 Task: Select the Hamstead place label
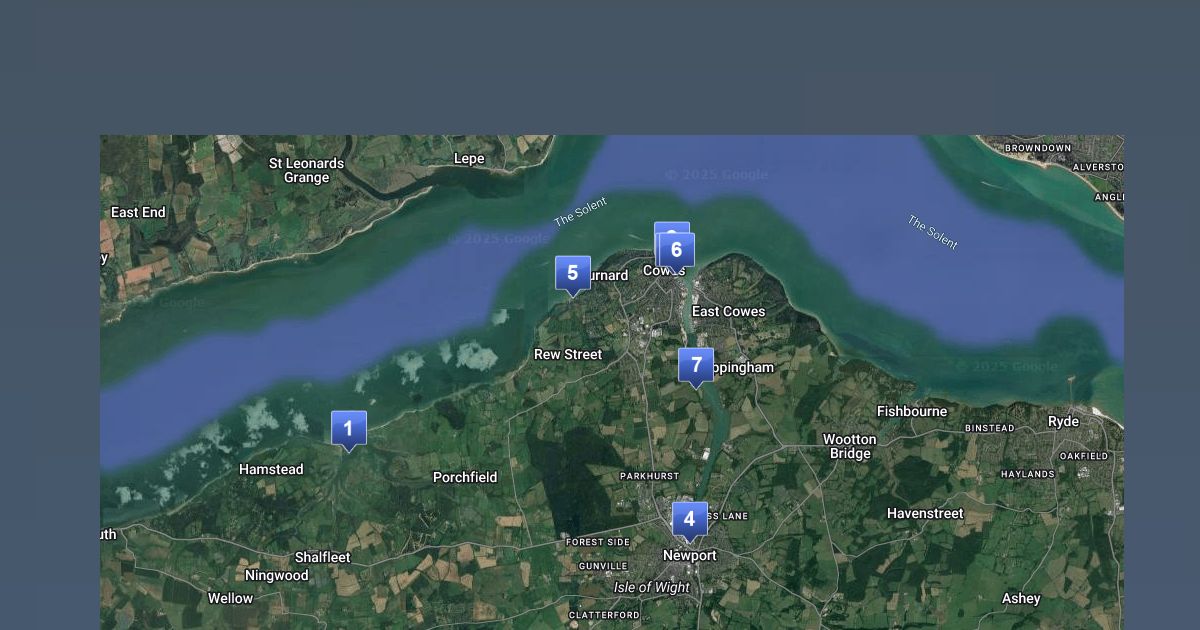tap(271, 469)
